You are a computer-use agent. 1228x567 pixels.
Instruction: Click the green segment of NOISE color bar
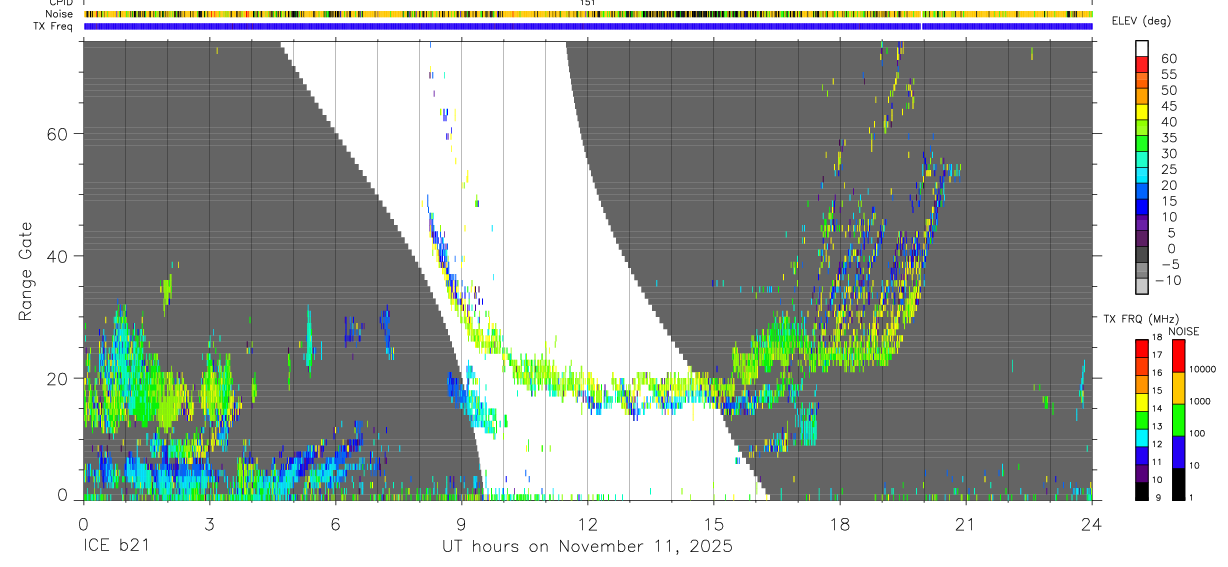tap(1178, 420)
